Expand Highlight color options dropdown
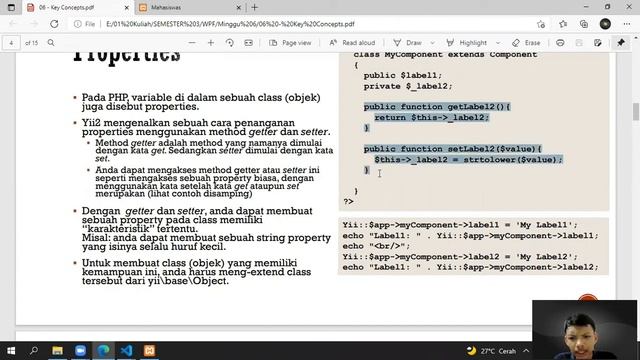This screenshot has width=640, height=360. tap(498, 42)
